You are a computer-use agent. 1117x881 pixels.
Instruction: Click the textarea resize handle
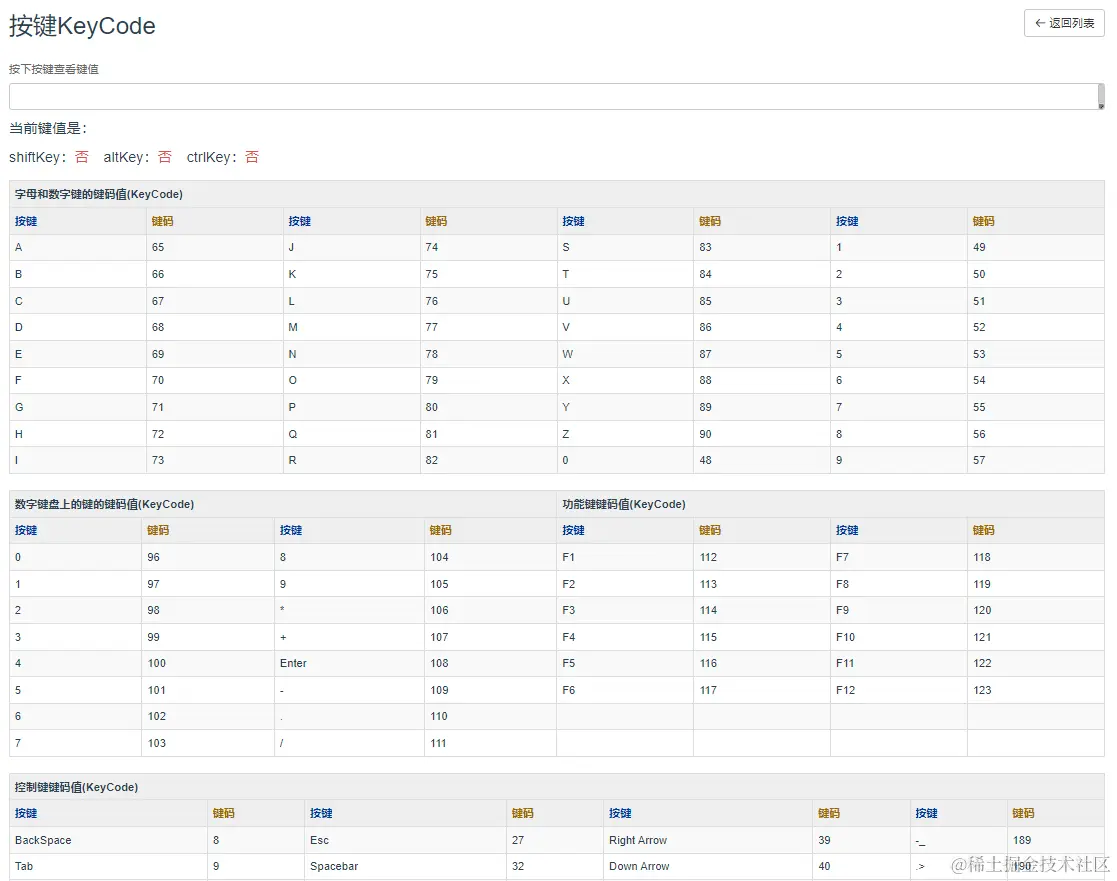[1100, 103]
